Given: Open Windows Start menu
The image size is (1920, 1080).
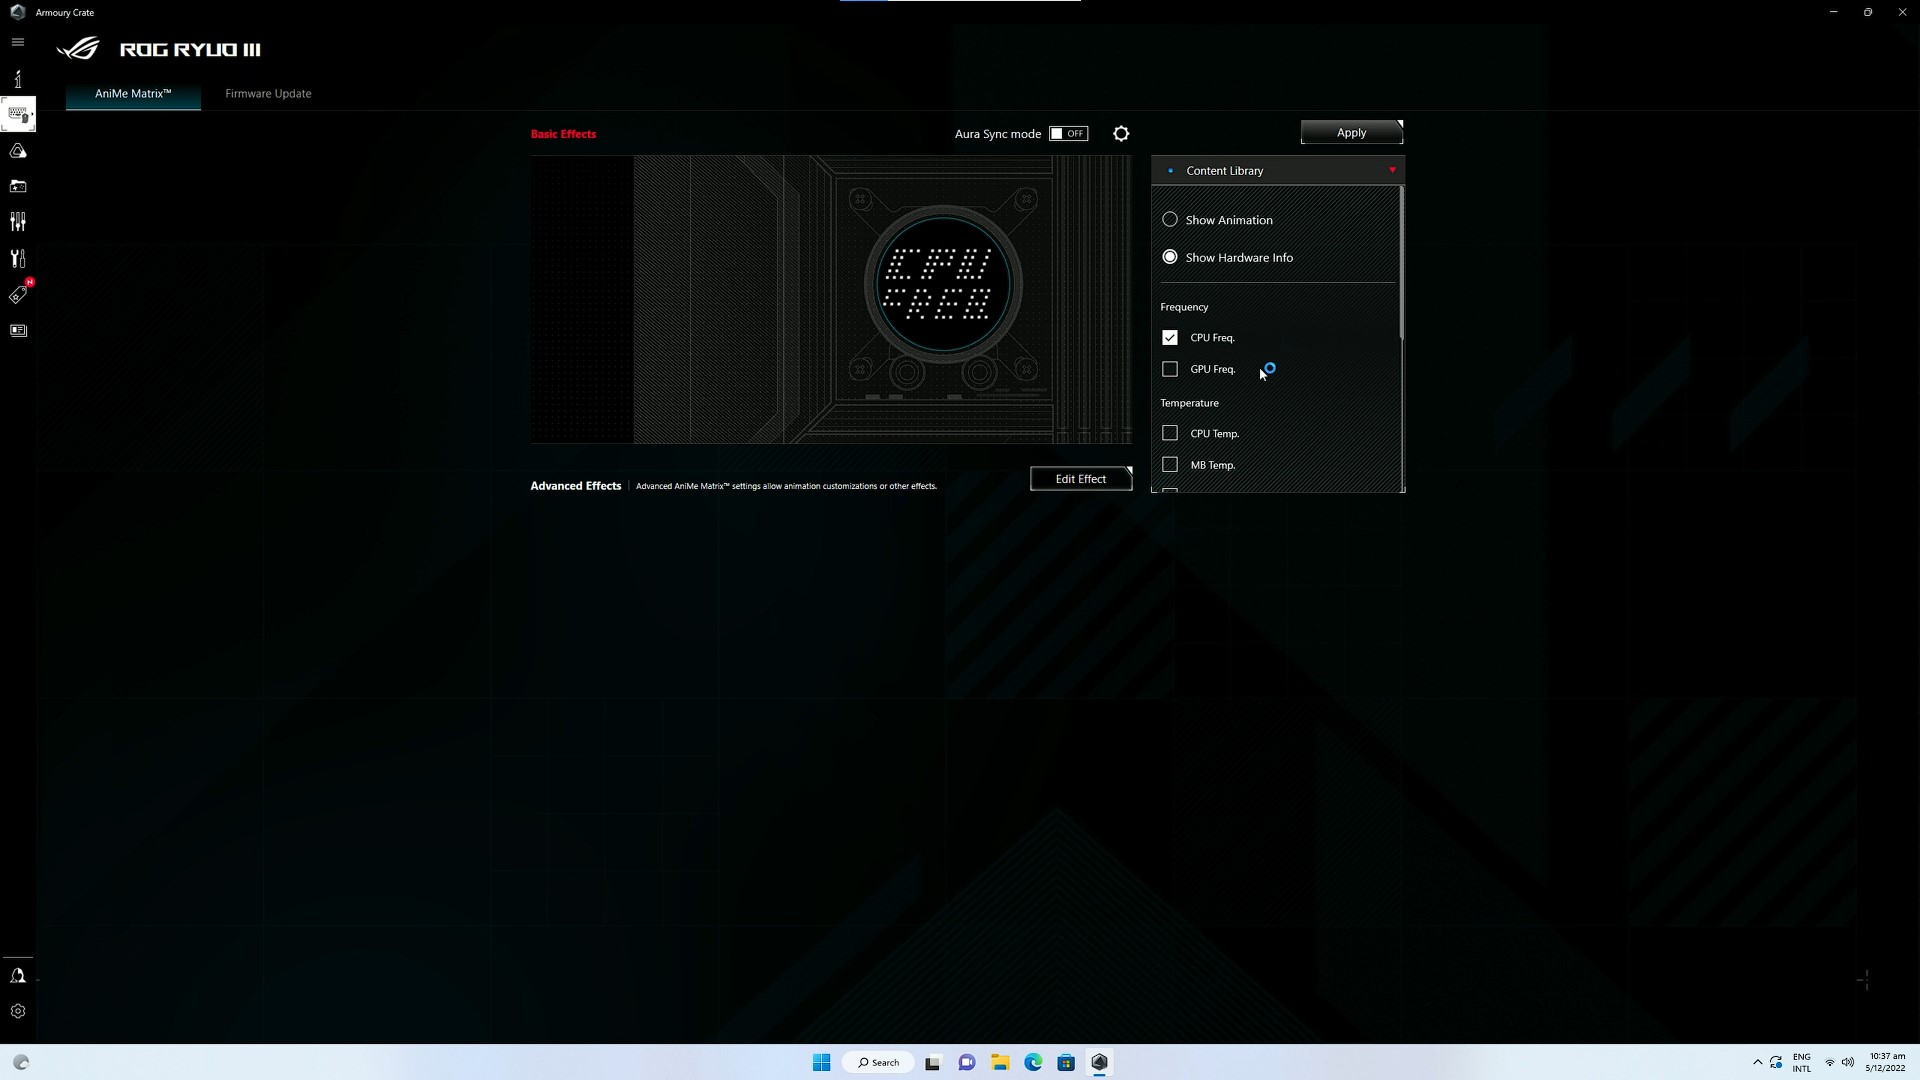Looking at the screenshot, I should click(x=821, y=1062).
